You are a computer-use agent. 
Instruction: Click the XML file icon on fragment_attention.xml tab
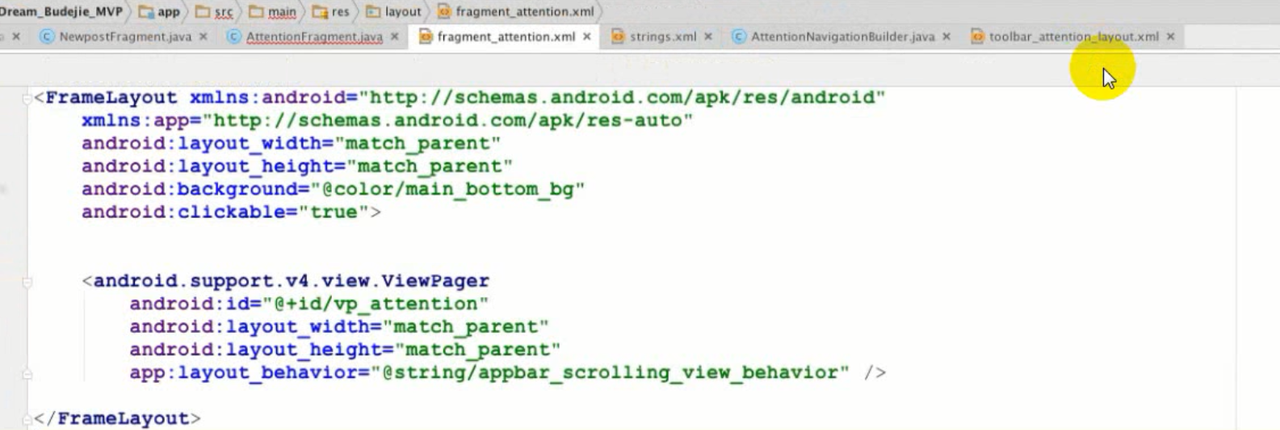pos(425,37)
